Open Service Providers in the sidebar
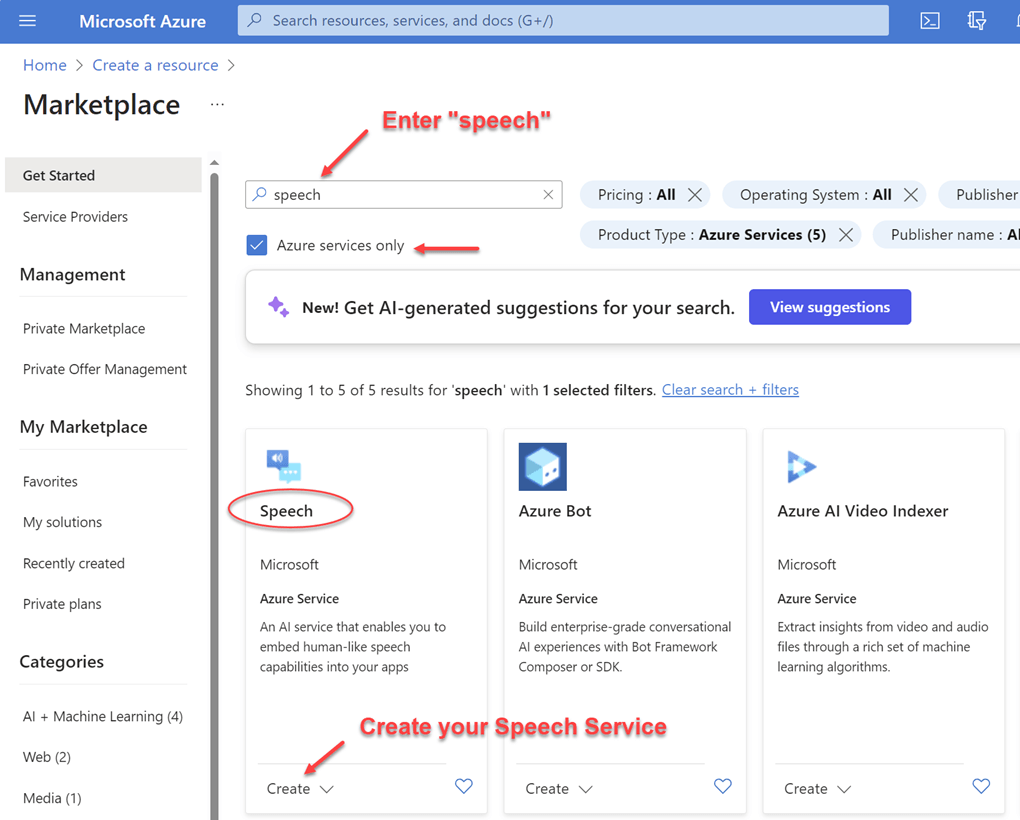Screen dimensions: 1020x820 click(x=75, y=217)
